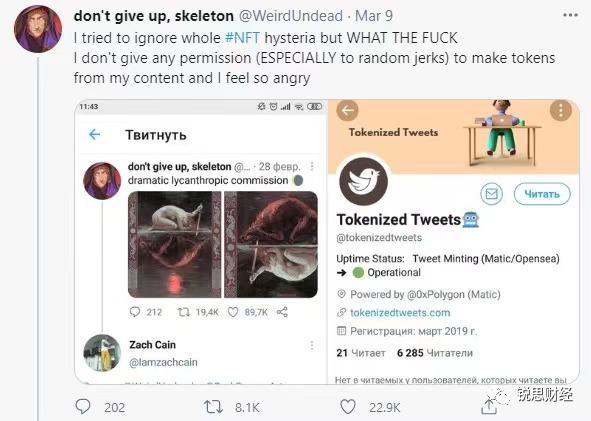Screen dimensions: 591x421
Task: Open the #NFT hashtag link
Action: click(x=242, y=38)
